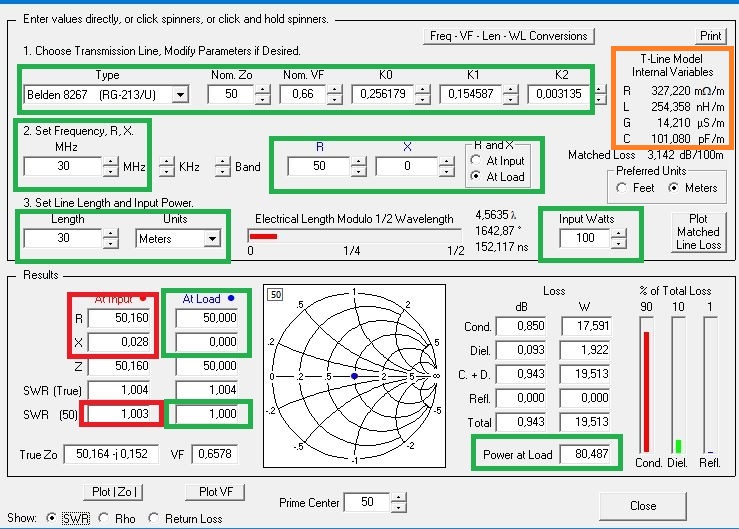Click the True Zo value field
The image size is (739, 529).
111,454
